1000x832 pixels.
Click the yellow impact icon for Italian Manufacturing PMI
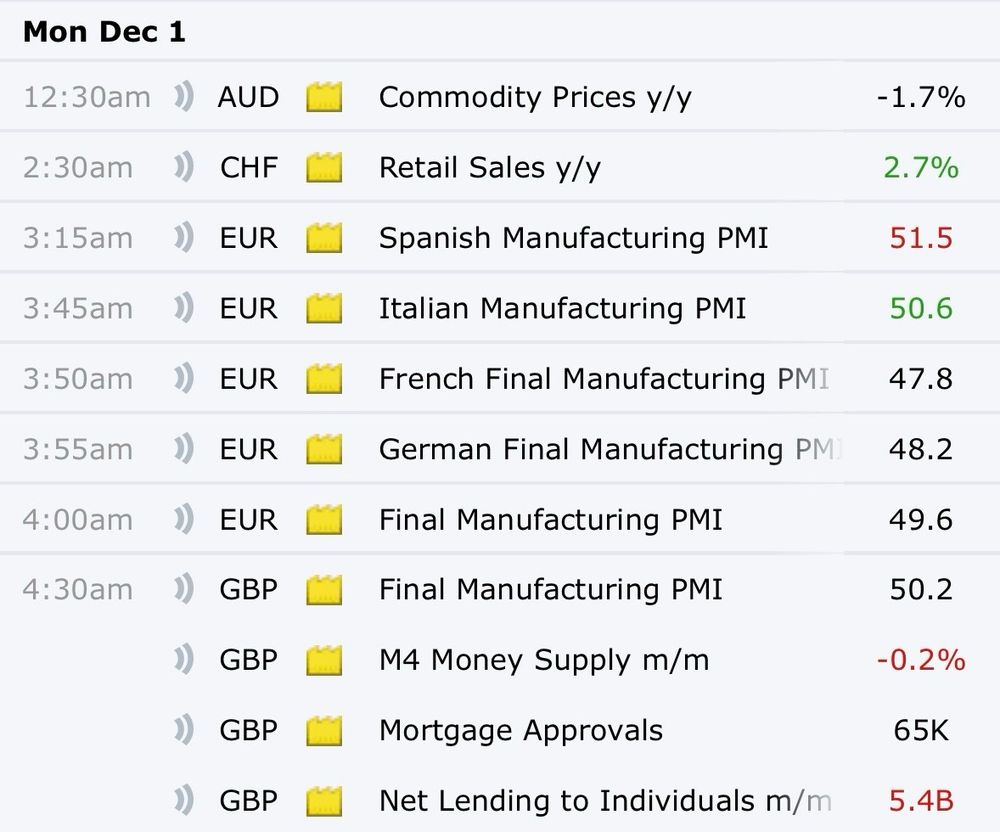[x=324, y=308]
